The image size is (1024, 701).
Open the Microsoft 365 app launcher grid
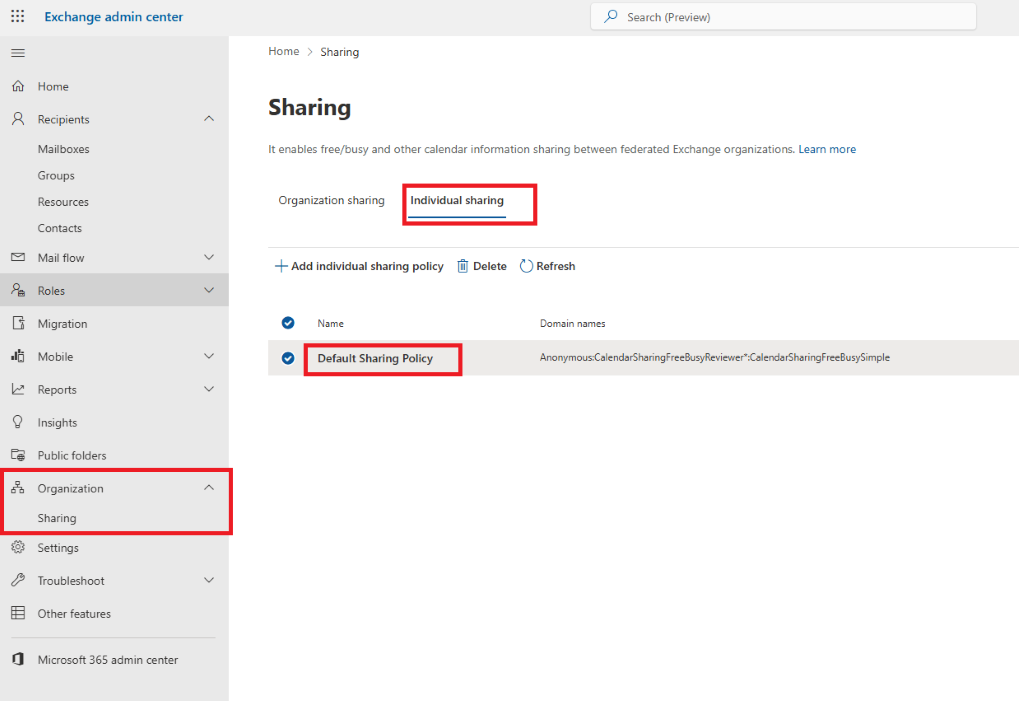pos(16,16)
